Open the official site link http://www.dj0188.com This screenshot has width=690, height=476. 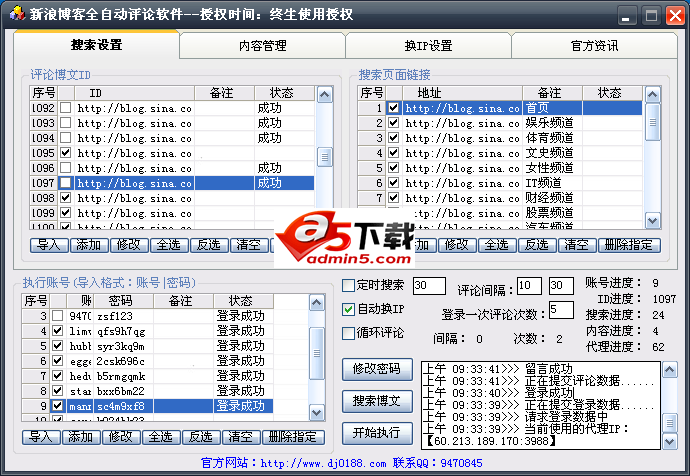[x=323, y=463]
